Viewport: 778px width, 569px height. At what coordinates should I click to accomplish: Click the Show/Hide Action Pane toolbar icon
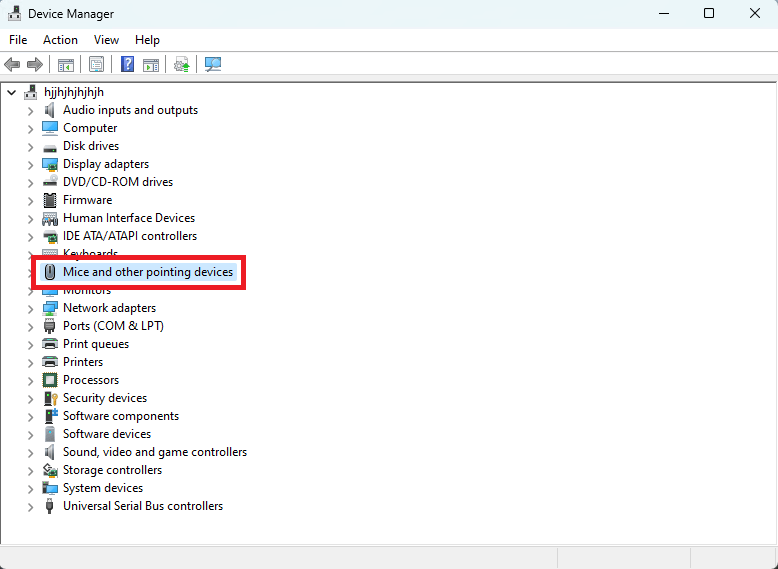click(151, 65)
